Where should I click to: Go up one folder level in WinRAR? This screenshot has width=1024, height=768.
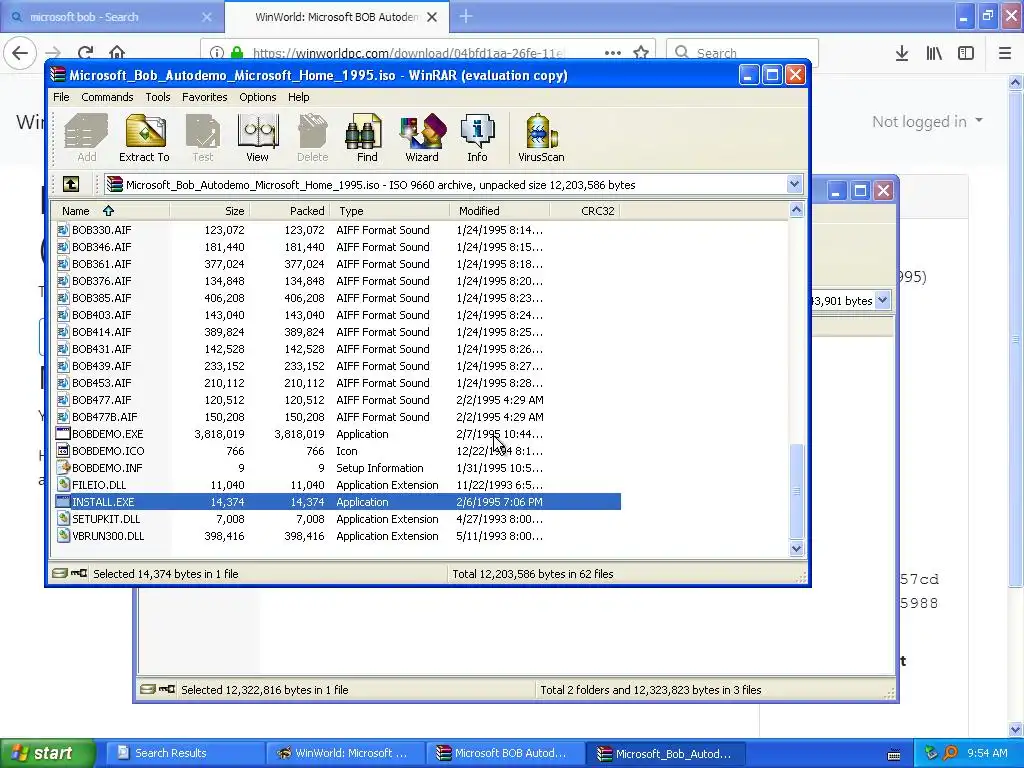point(71,184)
